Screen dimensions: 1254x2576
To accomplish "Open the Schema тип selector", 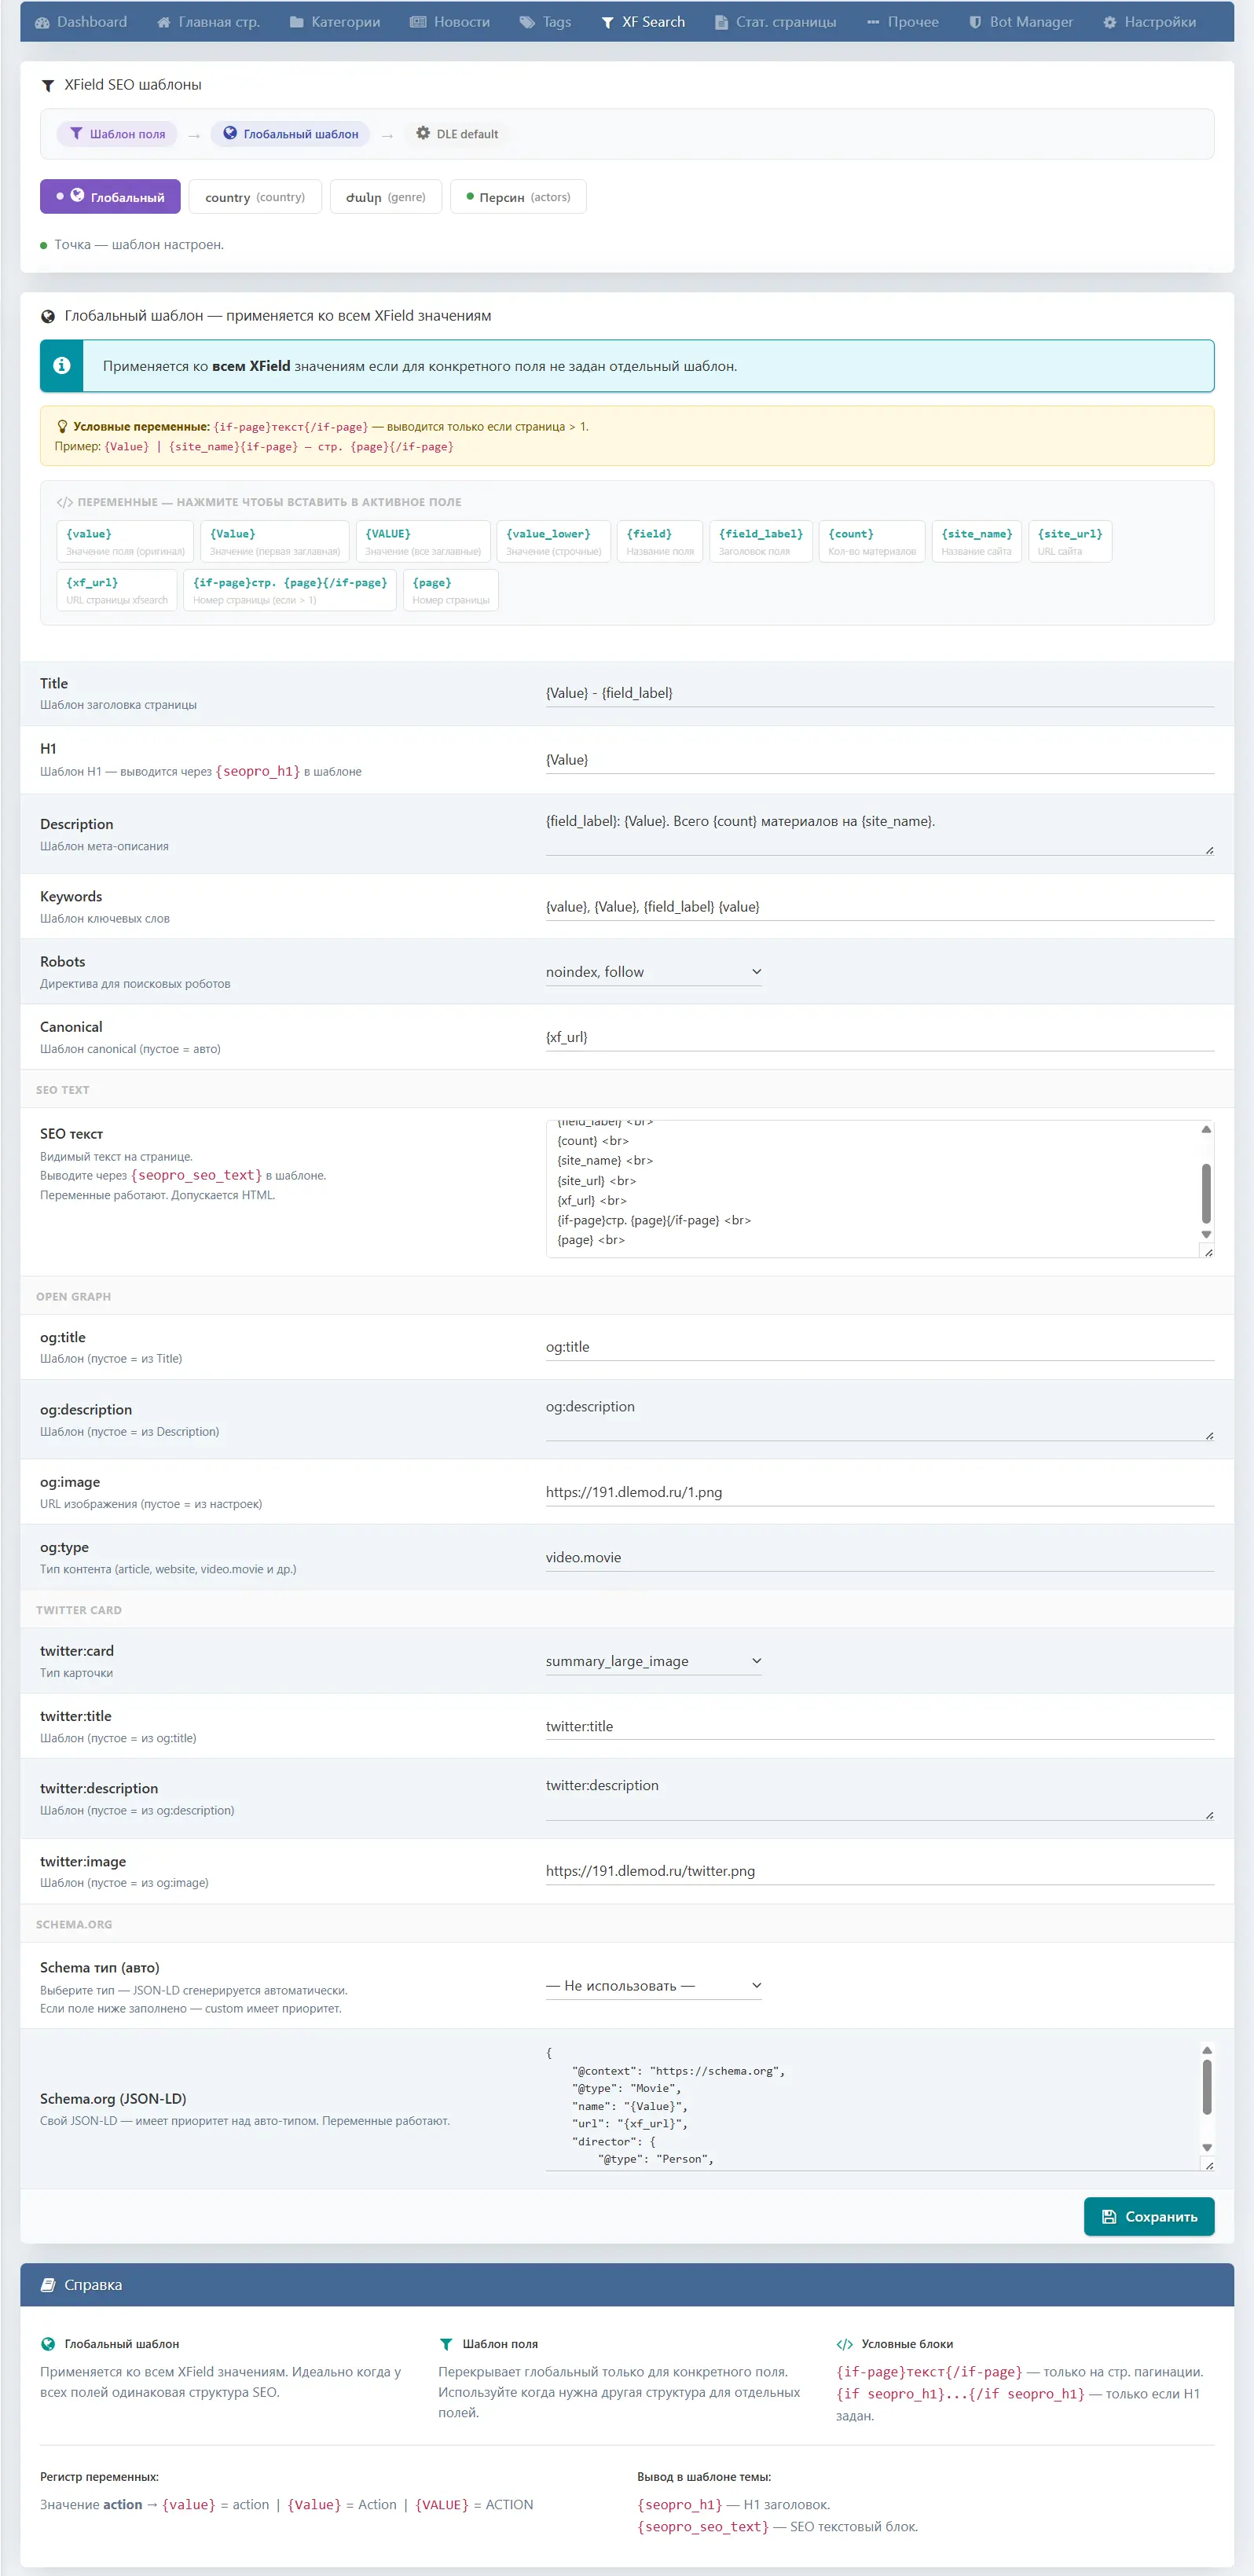I will tap(654, 1985).
